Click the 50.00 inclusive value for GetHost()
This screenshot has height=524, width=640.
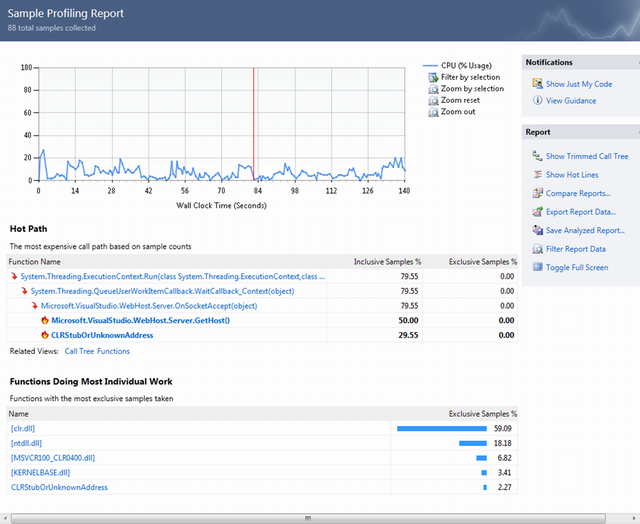(408, 320)
